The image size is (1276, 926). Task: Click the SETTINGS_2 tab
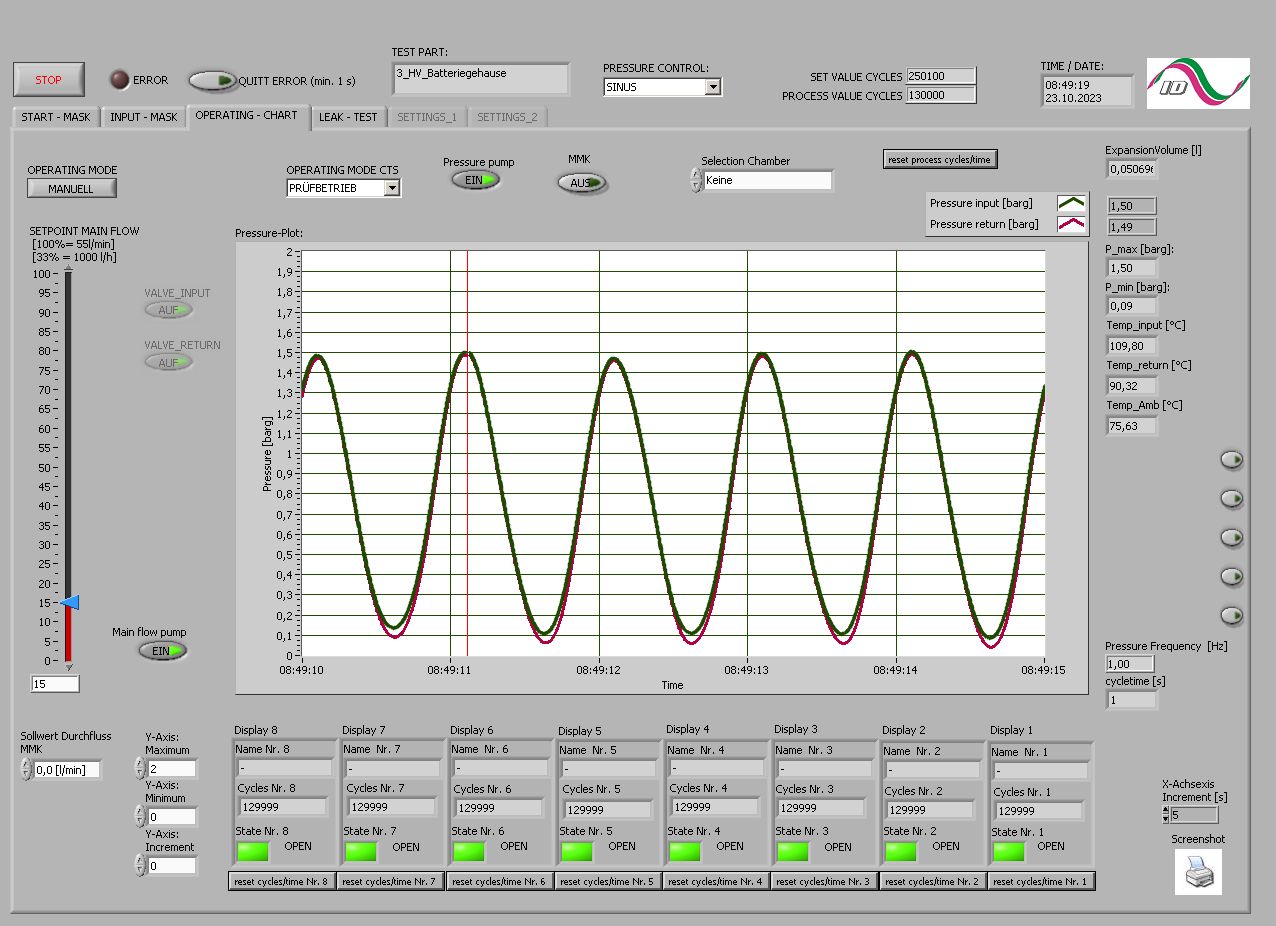(x=507, y=117)
